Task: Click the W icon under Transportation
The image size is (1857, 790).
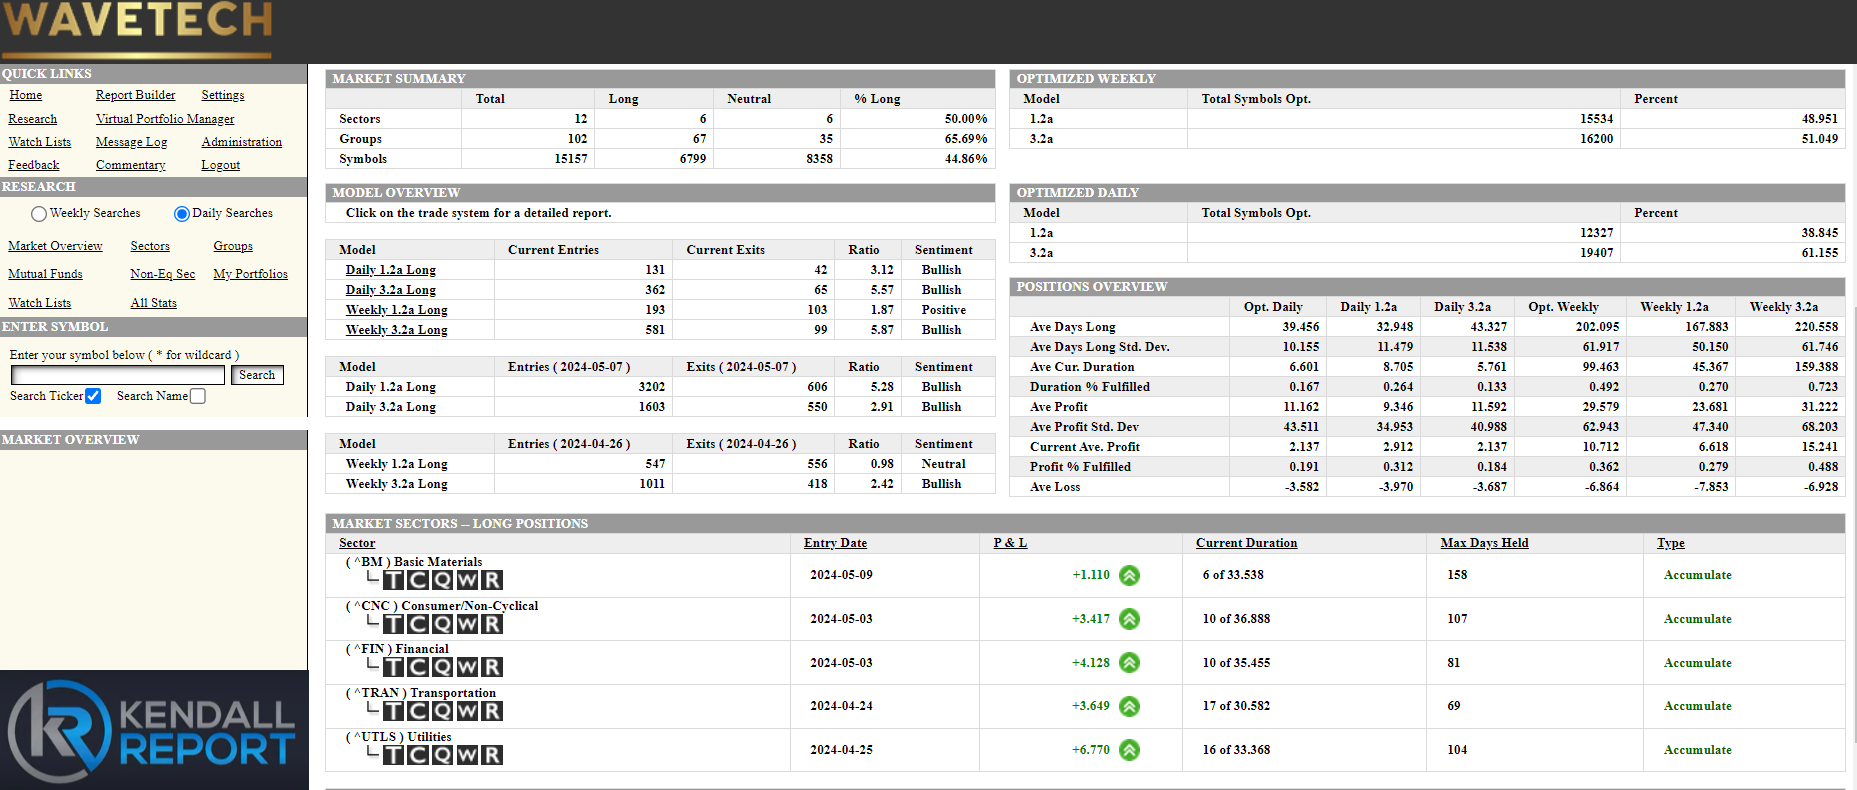Action: 467,711
